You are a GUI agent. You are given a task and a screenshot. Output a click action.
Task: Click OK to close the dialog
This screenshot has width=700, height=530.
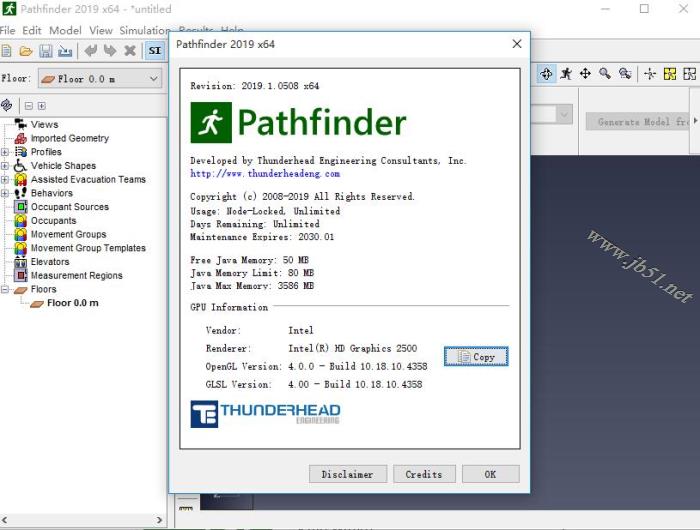491,474
